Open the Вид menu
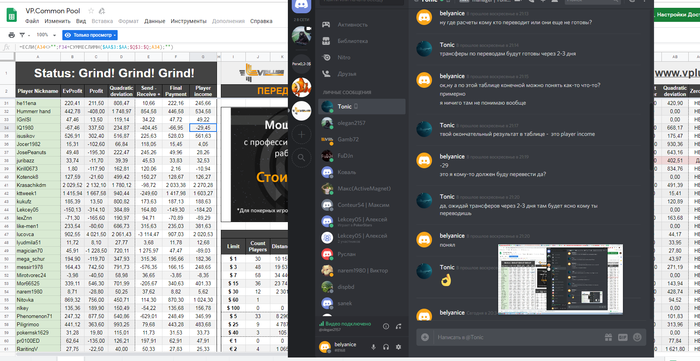The image size is (700, 361). pos(81,21)
